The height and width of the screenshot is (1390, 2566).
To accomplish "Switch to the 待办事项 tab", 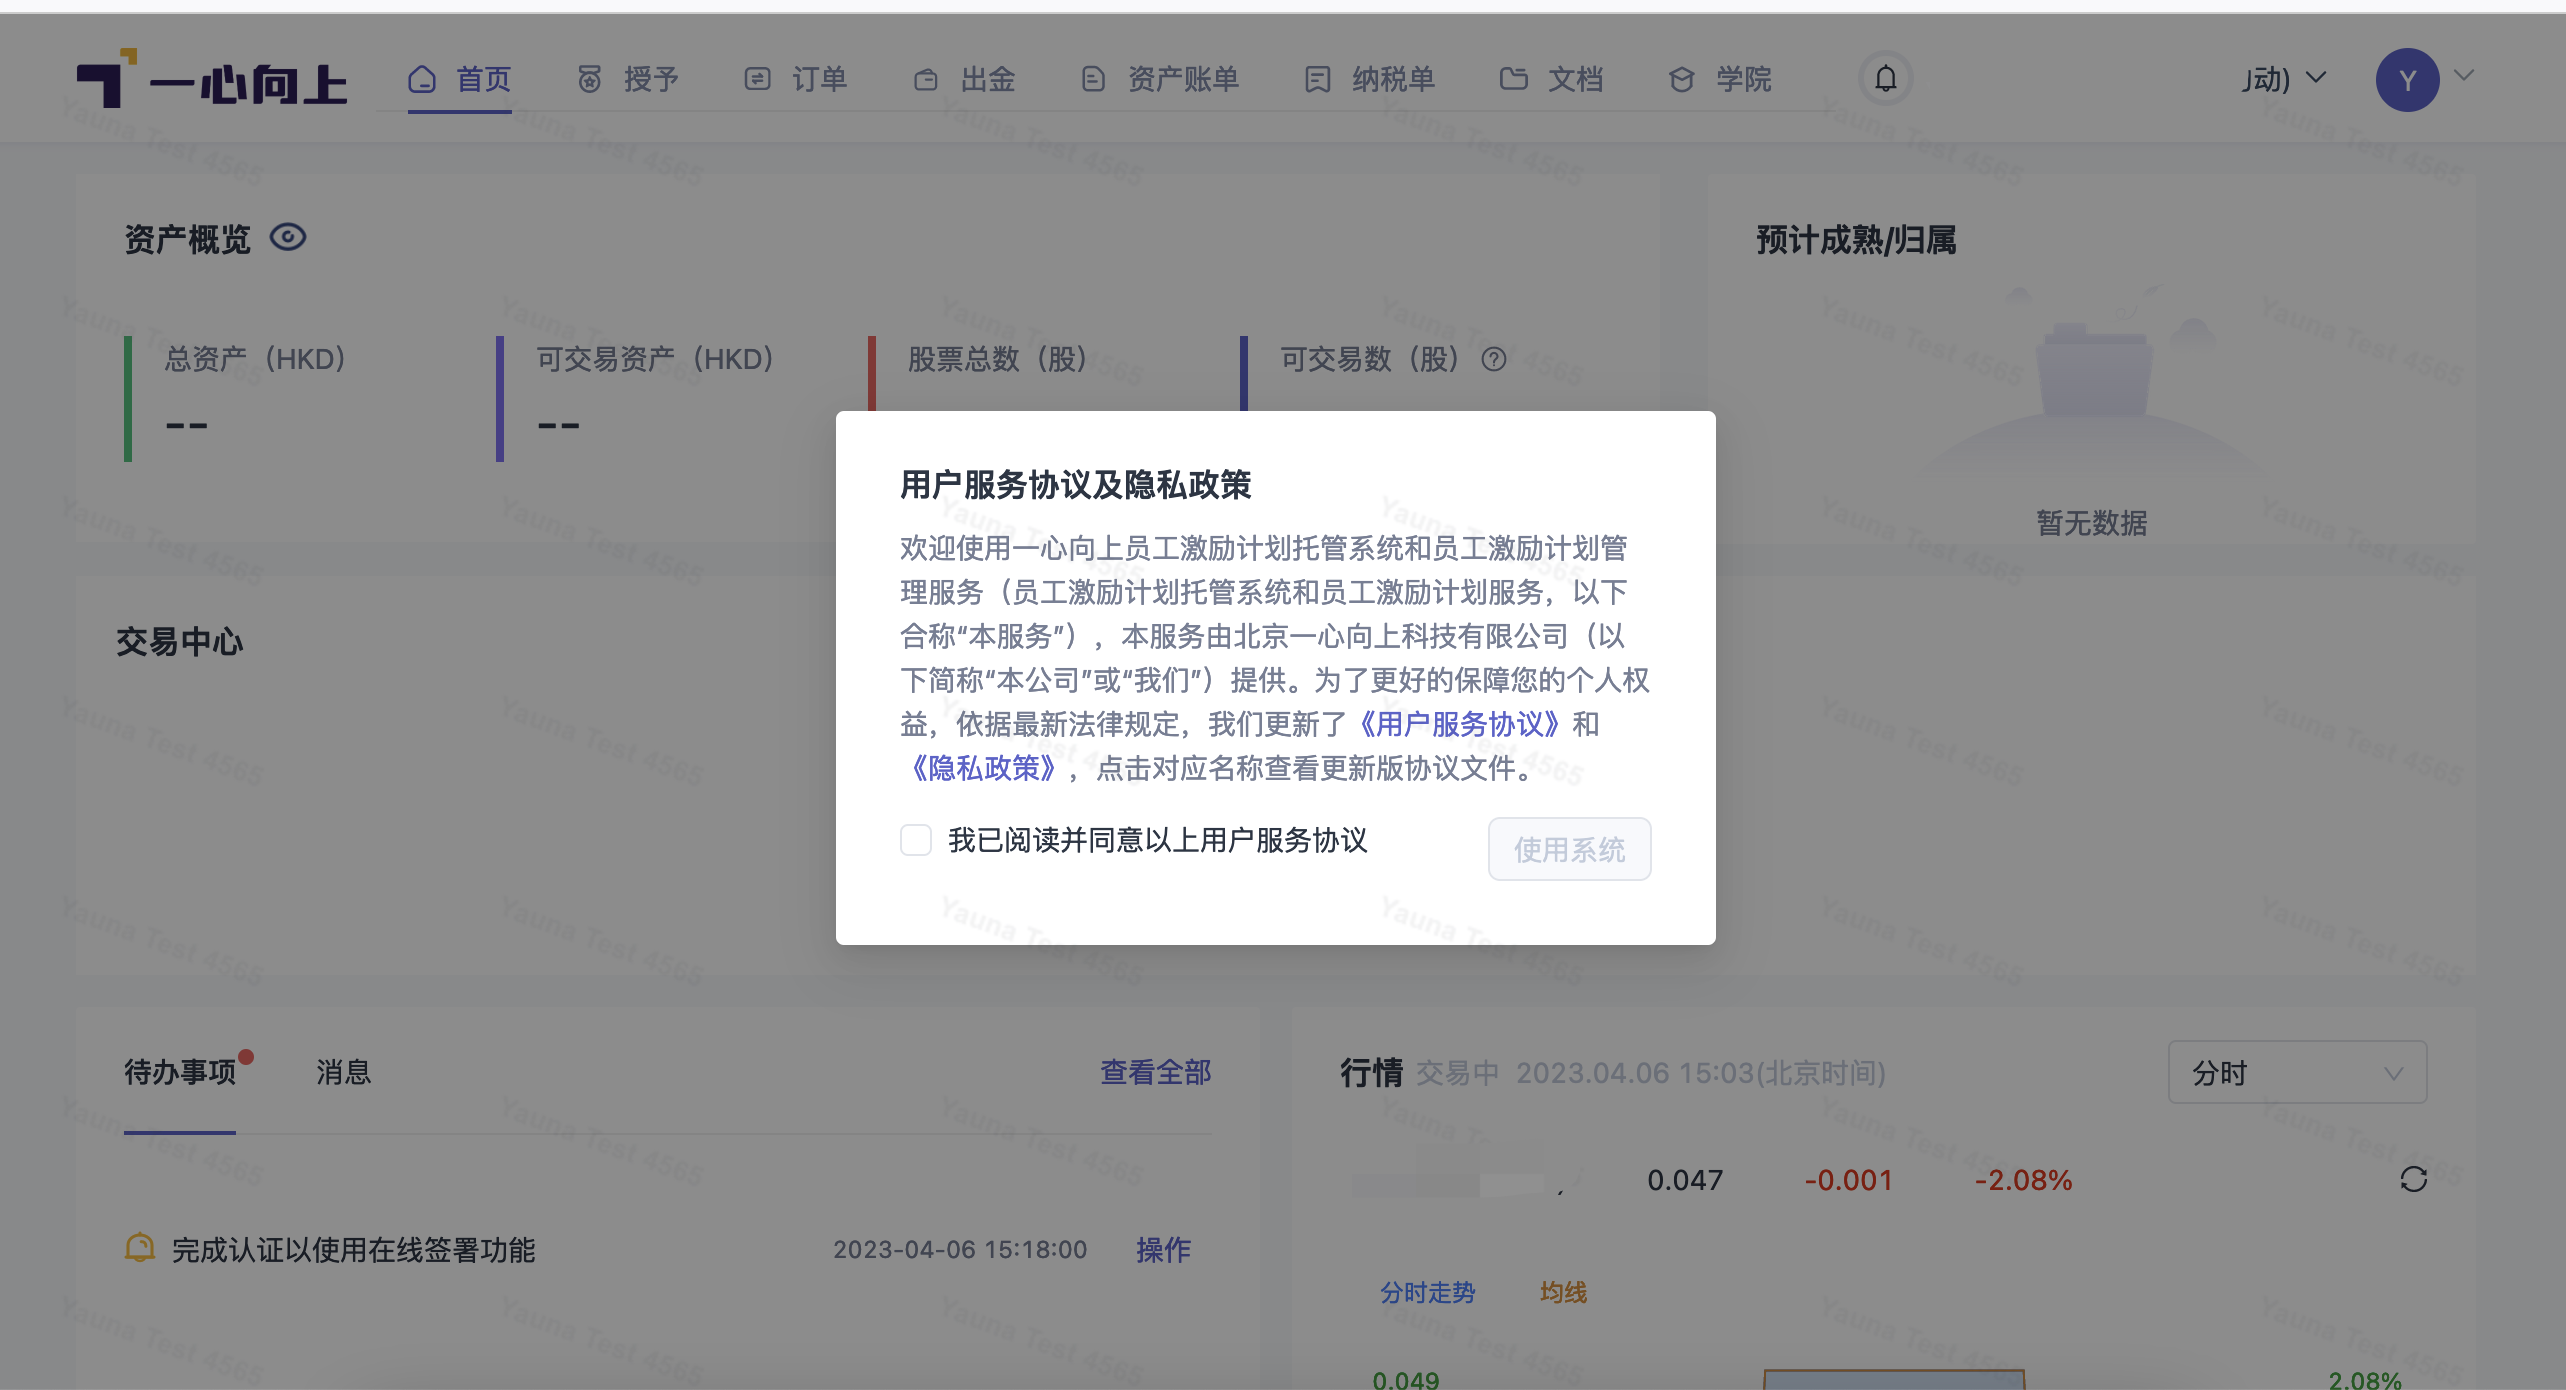I will pyautogui.click(x=180, y=1072).
